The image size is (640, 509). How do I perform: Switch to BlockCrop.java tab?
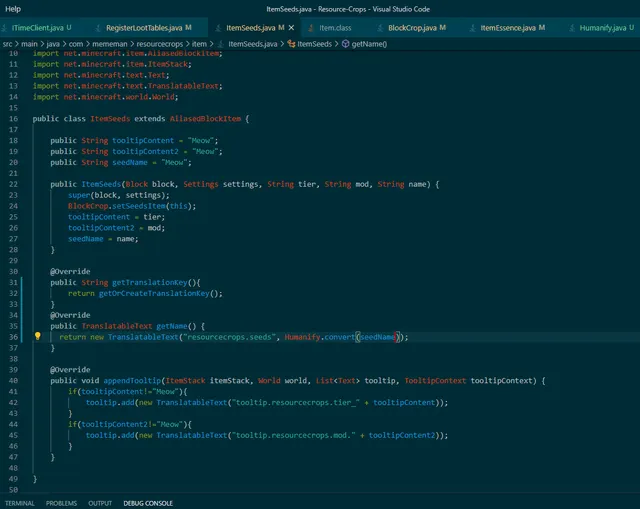pyautogui.click(x=412, y=28)
